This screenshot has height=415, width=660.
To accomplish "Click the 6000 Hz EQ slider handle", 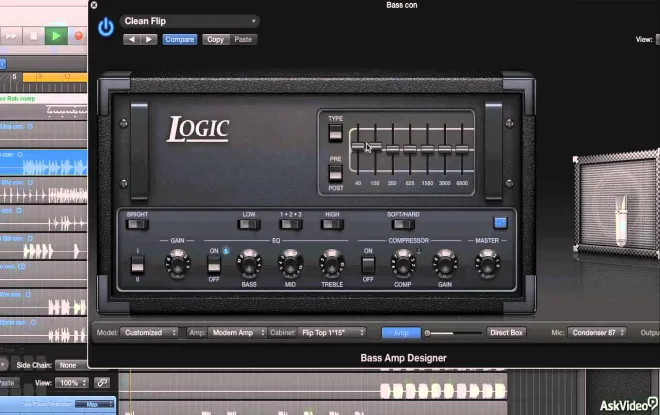I will tap(462, 149).
